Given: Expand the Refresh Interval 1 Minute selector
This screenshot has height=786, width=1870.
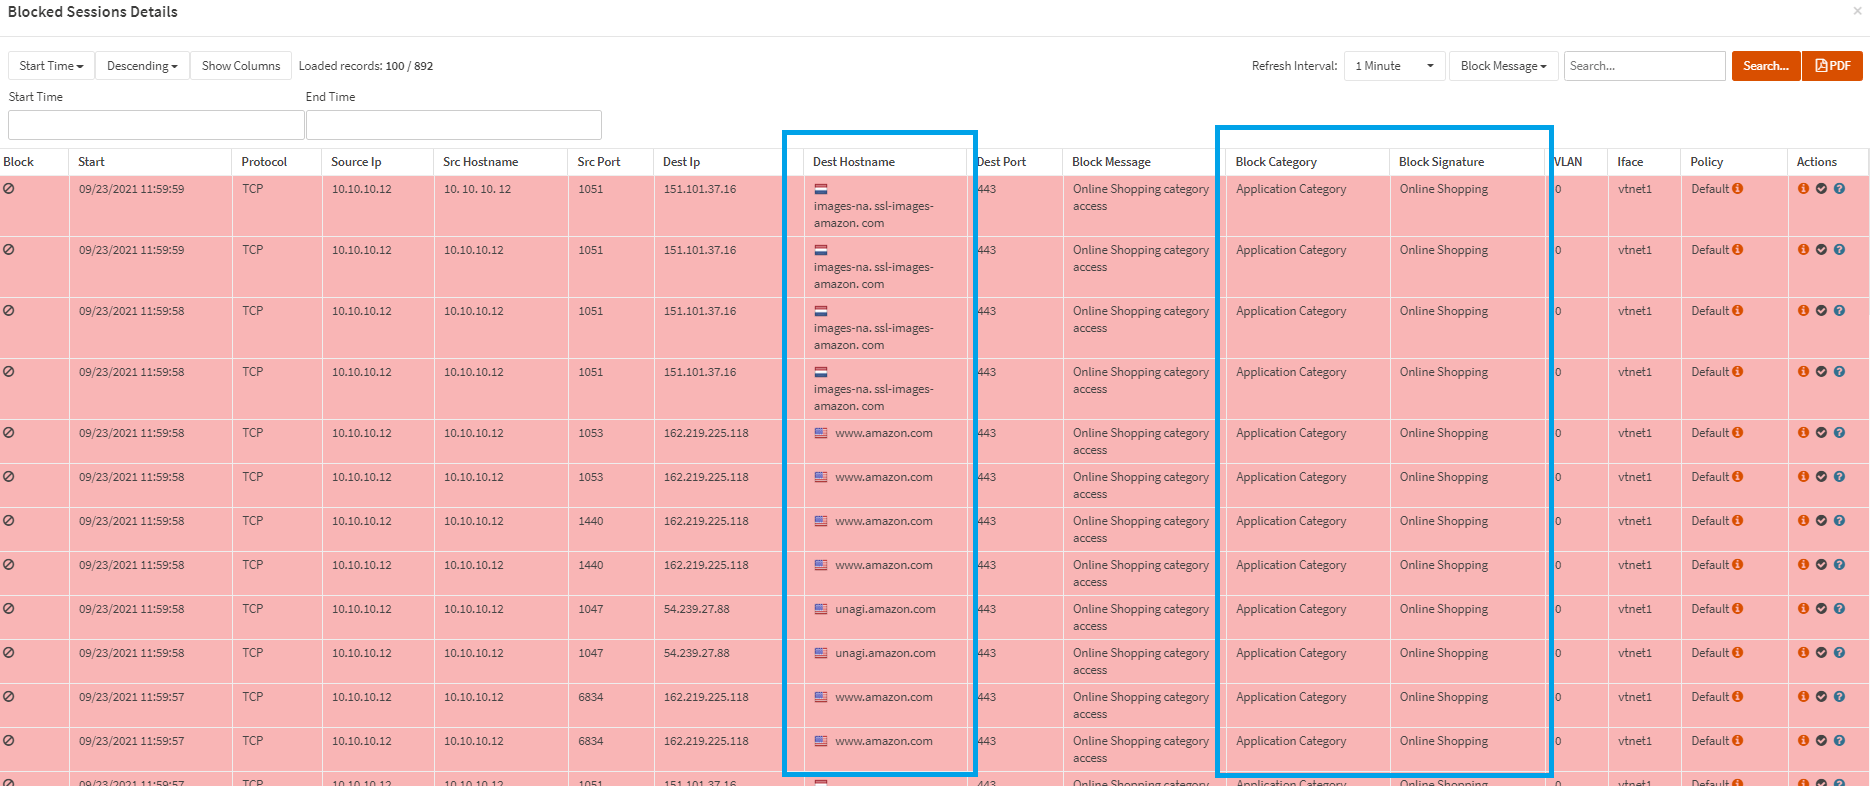Looking at the screenshot, I should tap(1394, 66).
